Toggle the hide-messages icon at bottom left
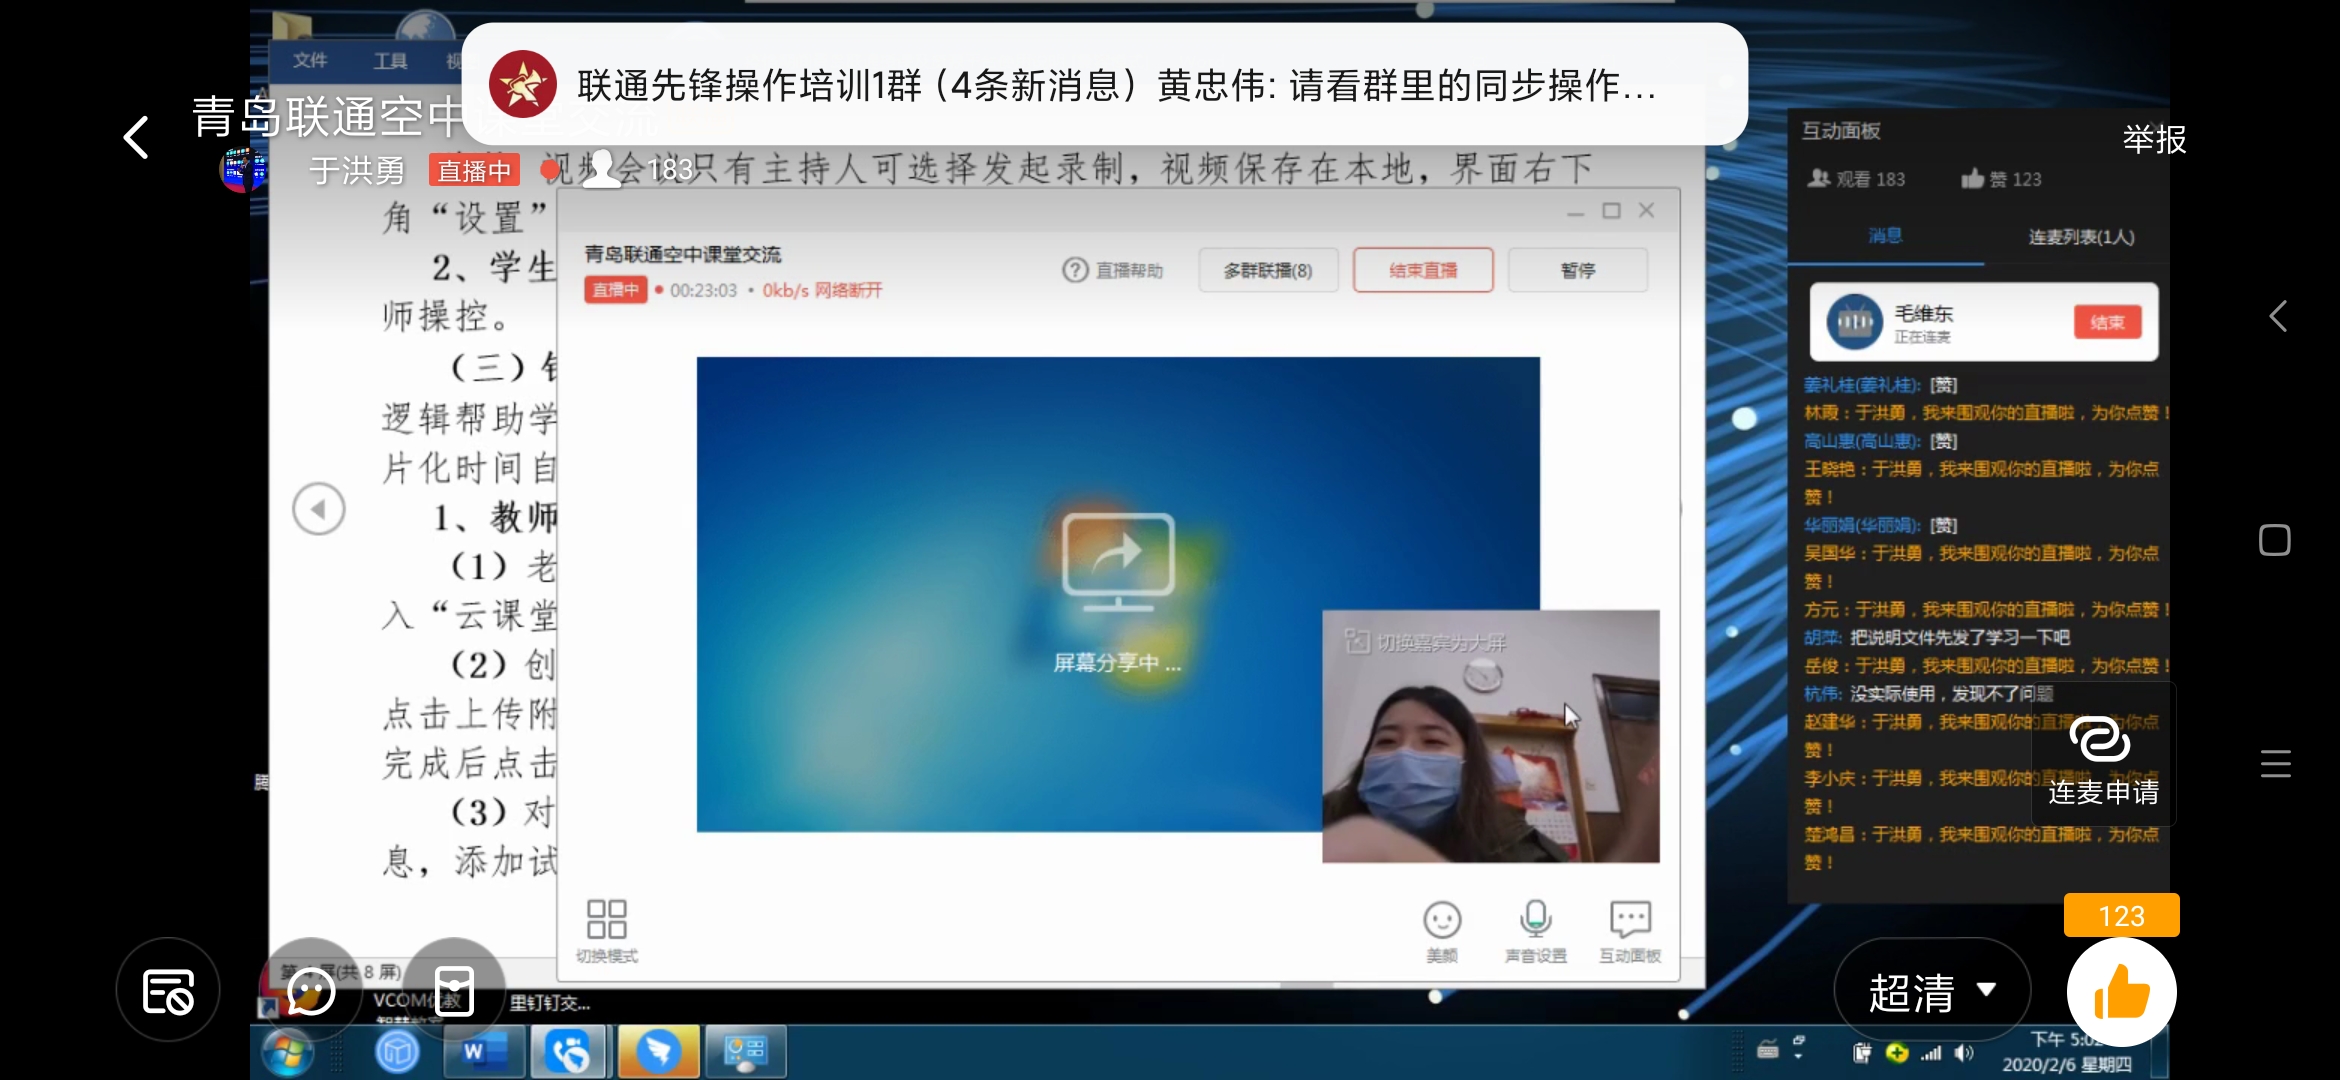The image size is (2340, 1080). pyautogui.click(x=168, y=991)
